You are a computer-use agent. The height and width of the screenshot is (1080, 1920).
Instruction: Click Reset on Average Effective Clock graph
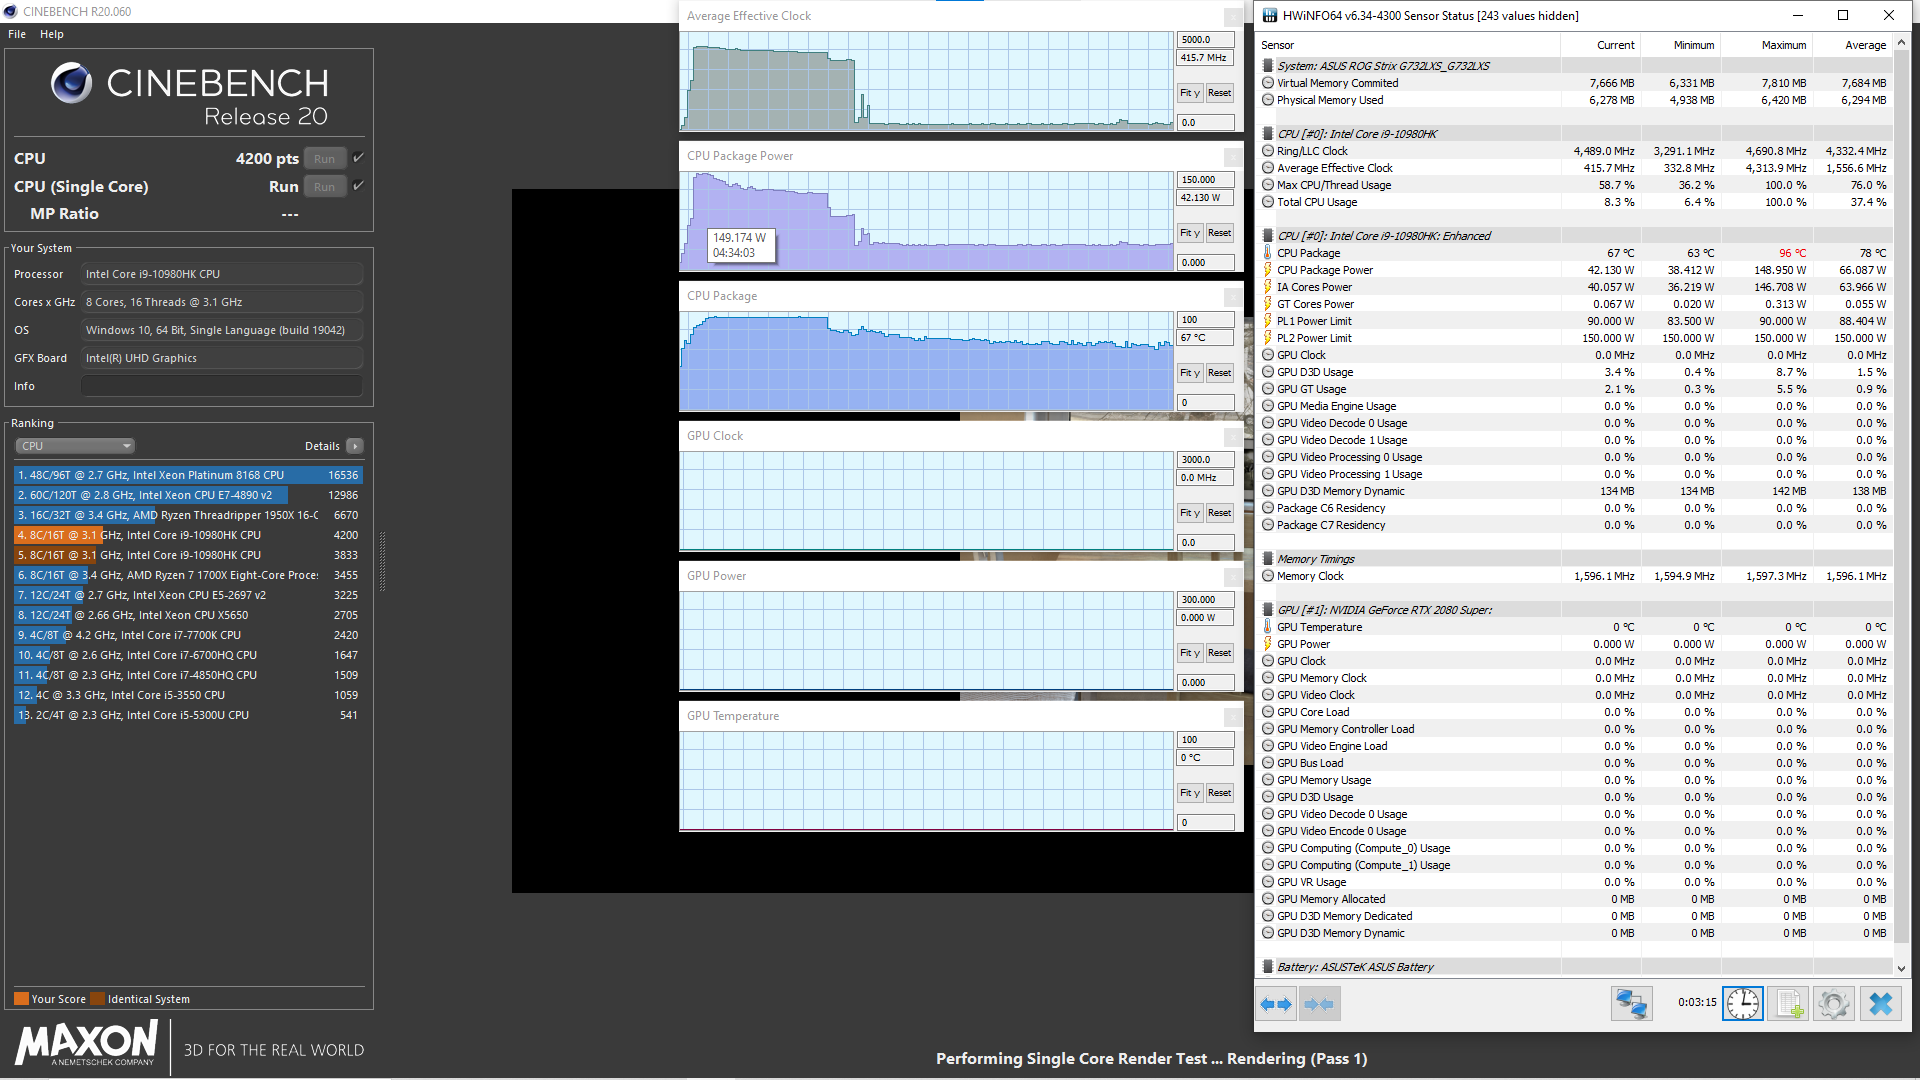tap(1219, 93)
